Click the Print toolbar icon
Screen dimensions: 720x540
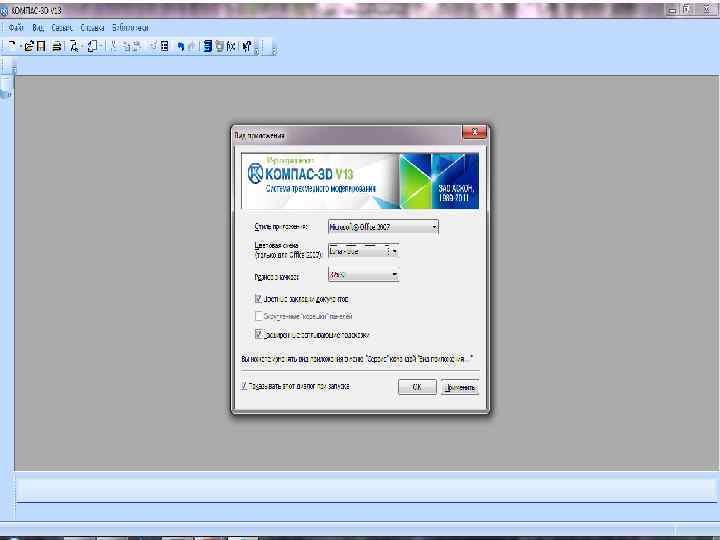(x=57, y=46)
